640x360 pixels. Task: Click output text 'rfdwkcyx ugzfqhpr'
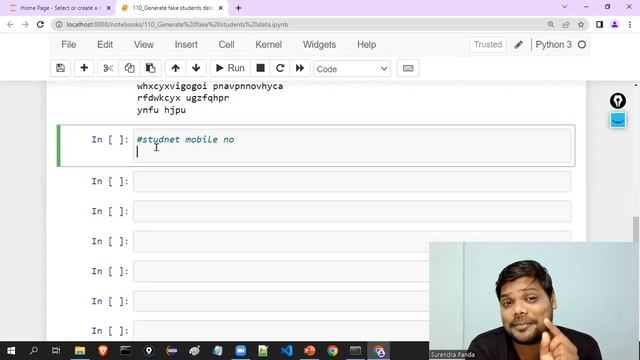coord(183,98)
